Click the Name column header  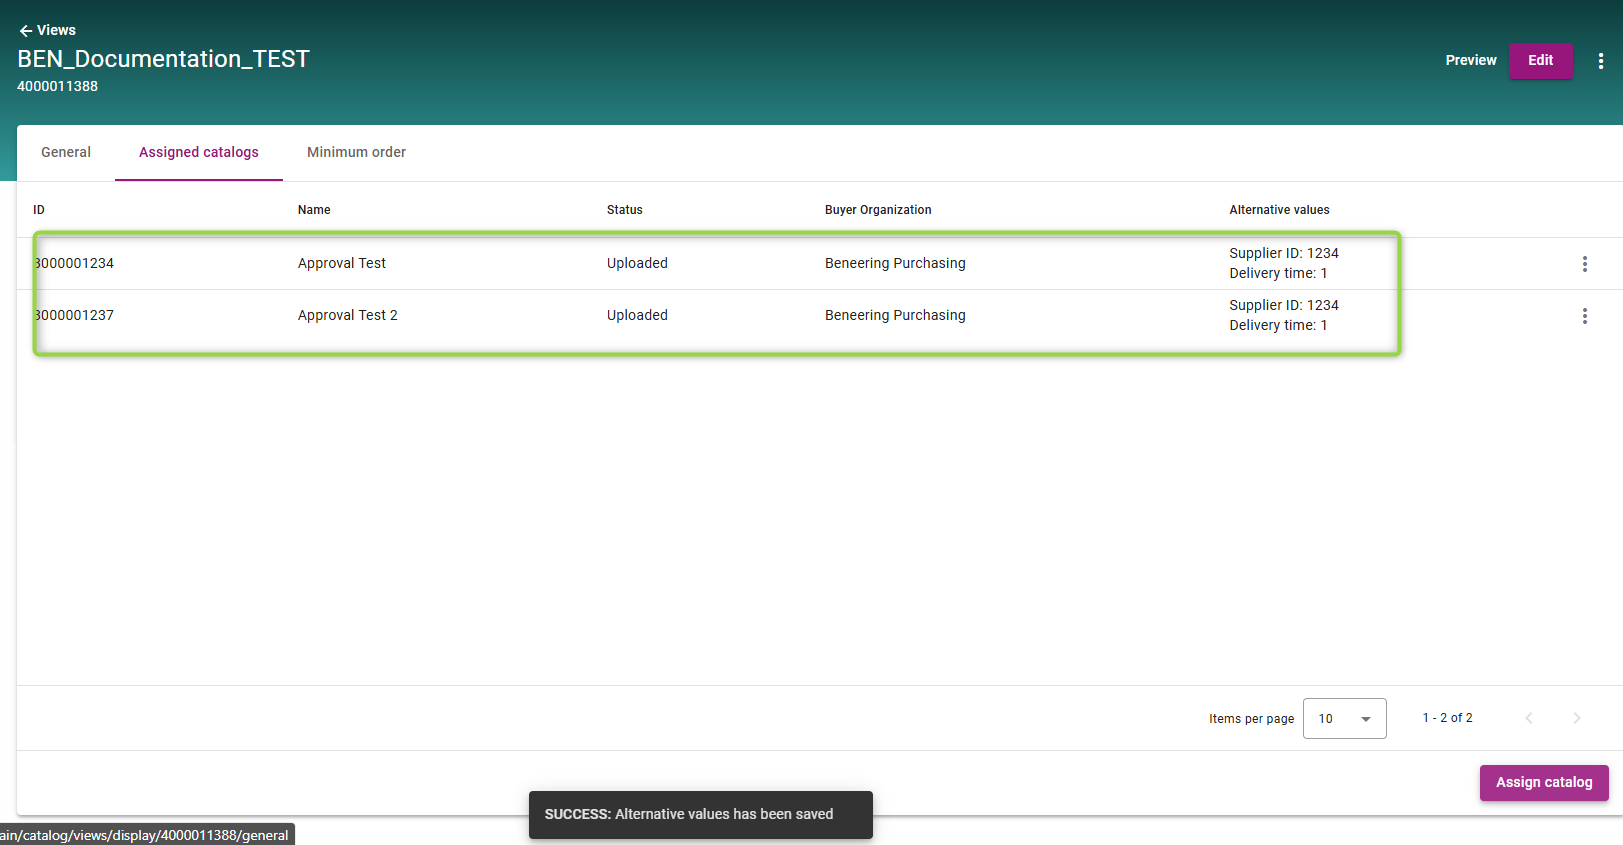pos(314,210)
